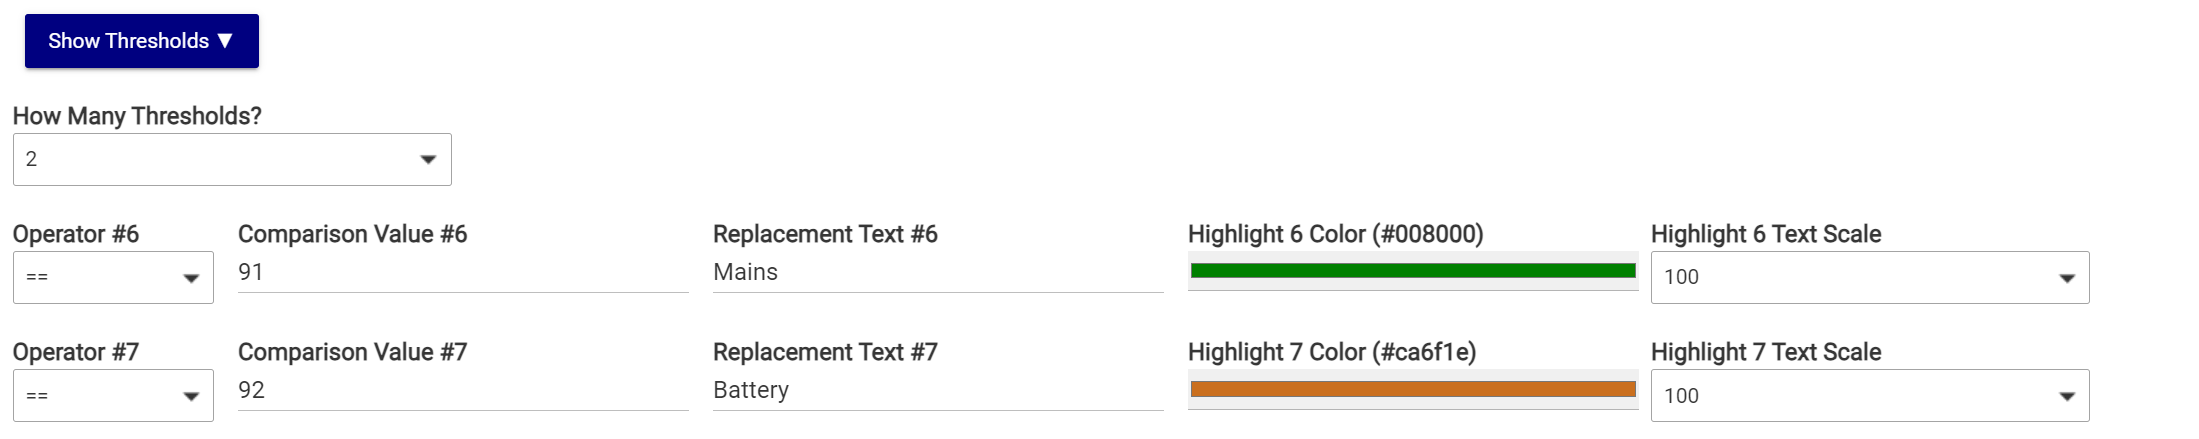Screen dimensions: 2199x439
Task: Click the Operator #7 dropdown arrow
Action: (191, 397)
